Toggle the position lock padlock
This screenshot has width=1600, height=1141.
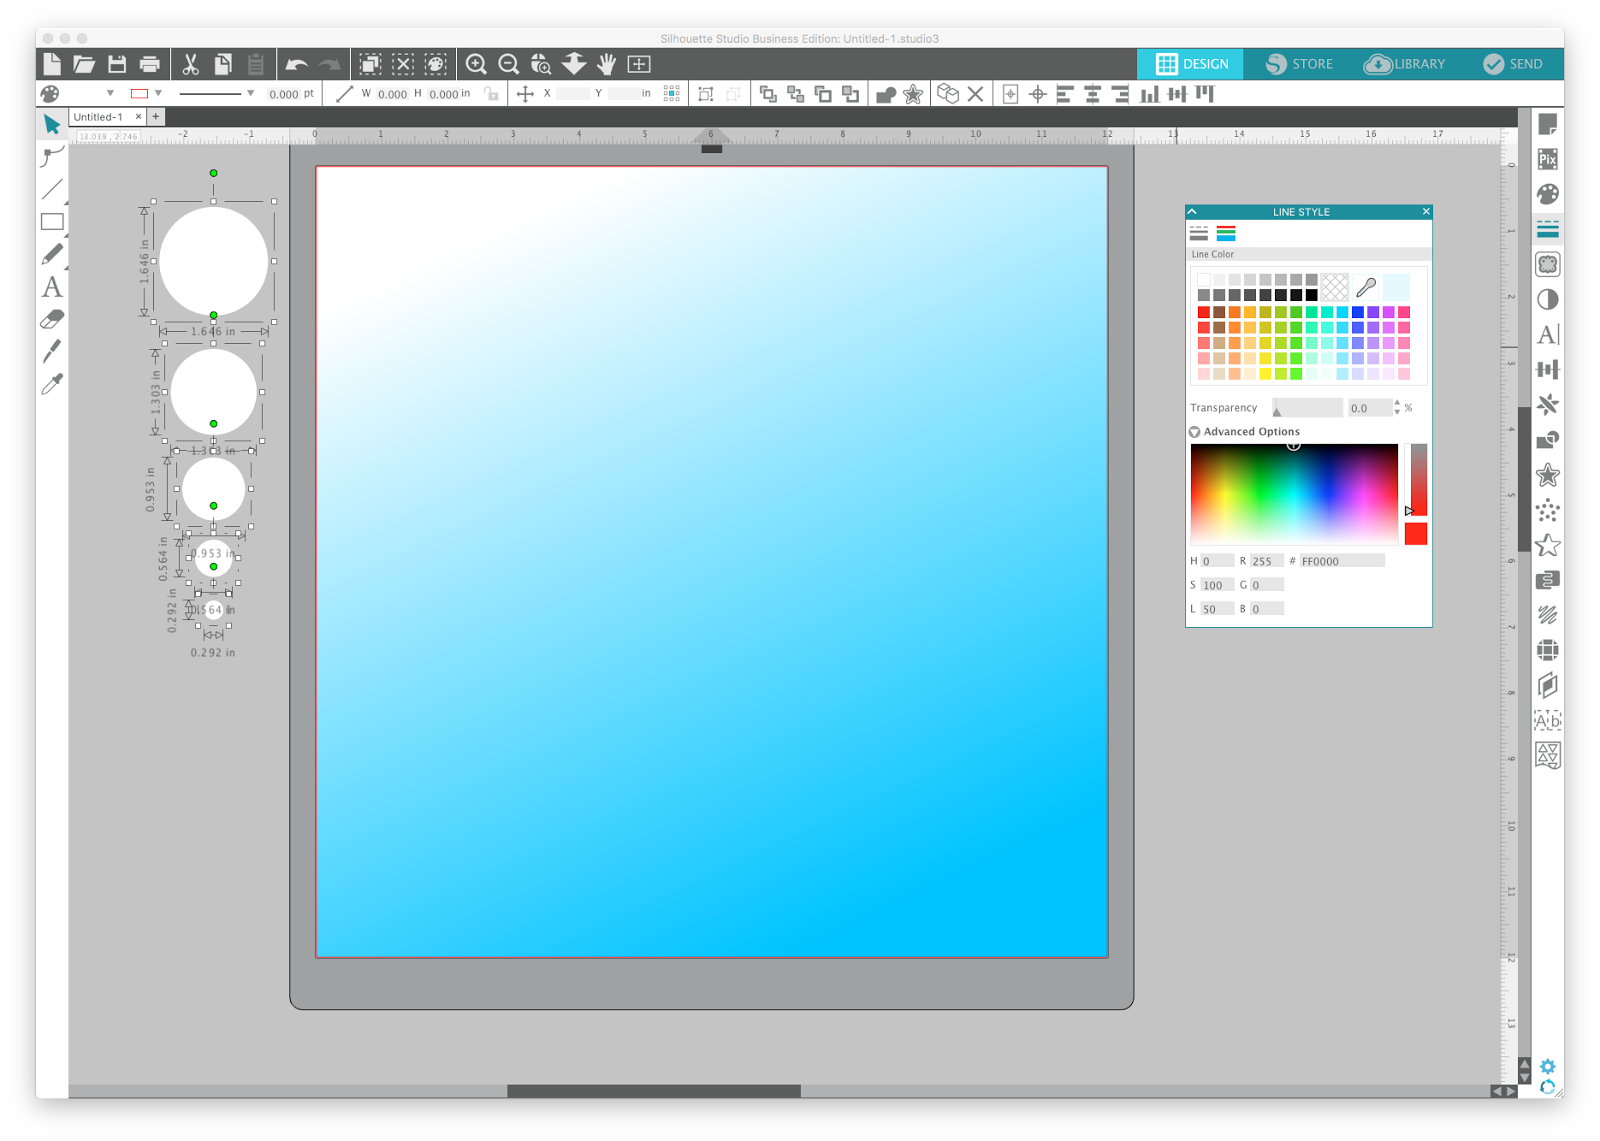(x=490, y=93)
